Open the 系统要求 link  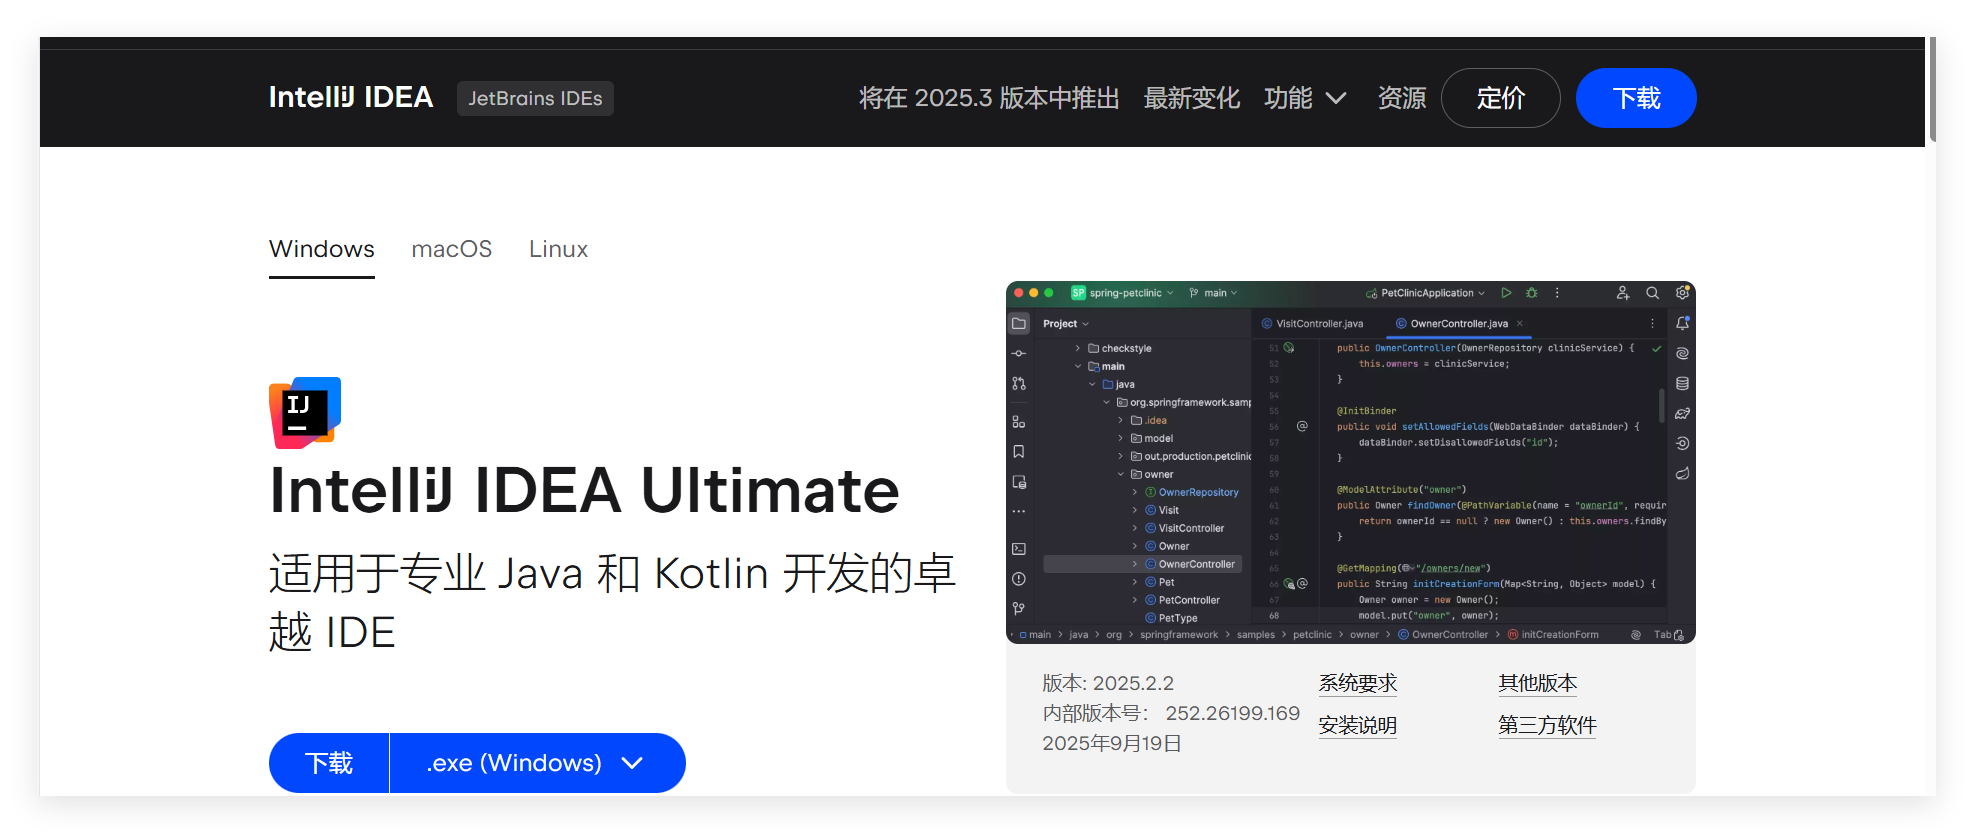pos(1358,684)
